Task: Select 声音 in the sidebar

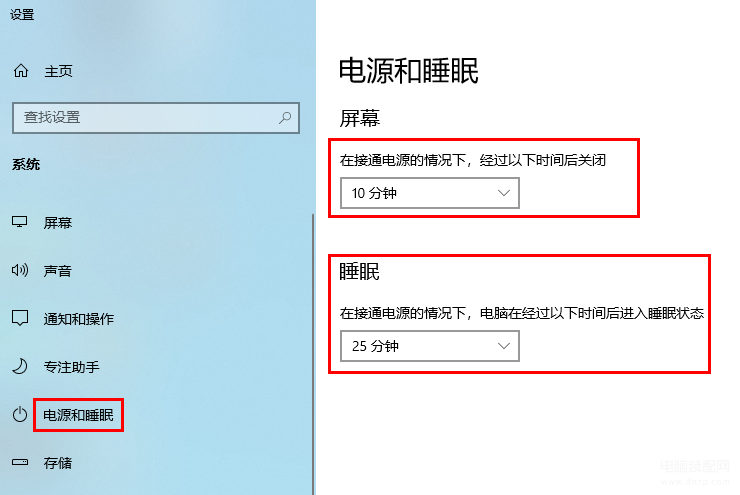Action: [x=58, y=270]
